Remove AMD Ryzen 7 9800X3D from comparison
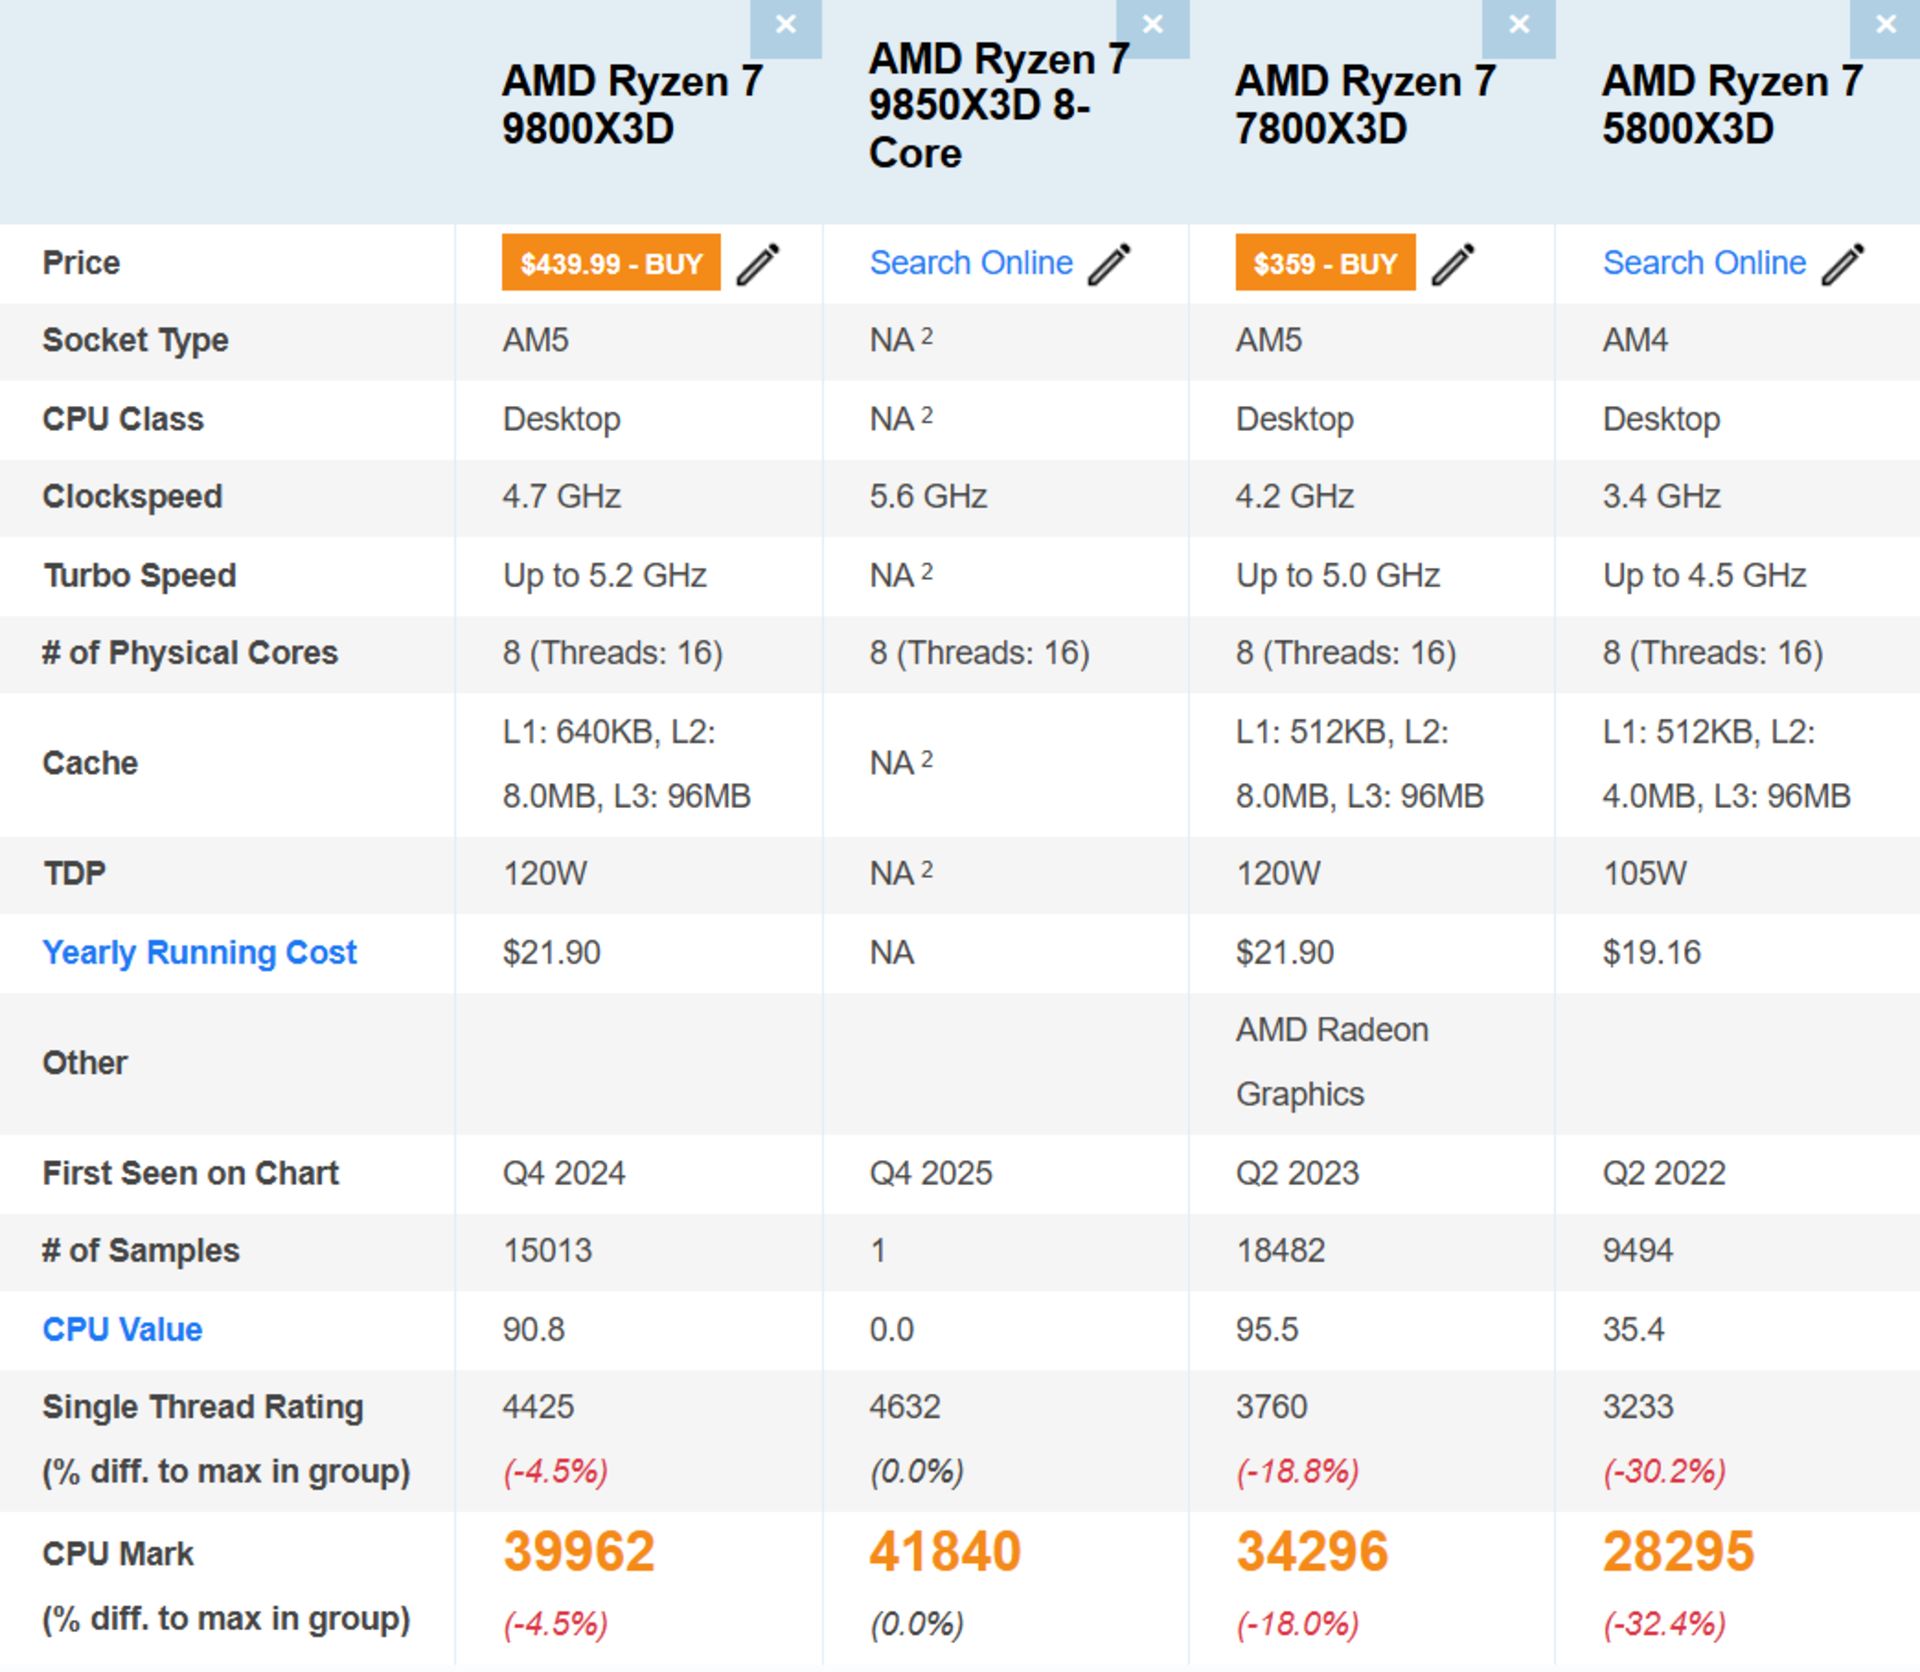The image size is (1920, 1672). click(x=786, y=23)
